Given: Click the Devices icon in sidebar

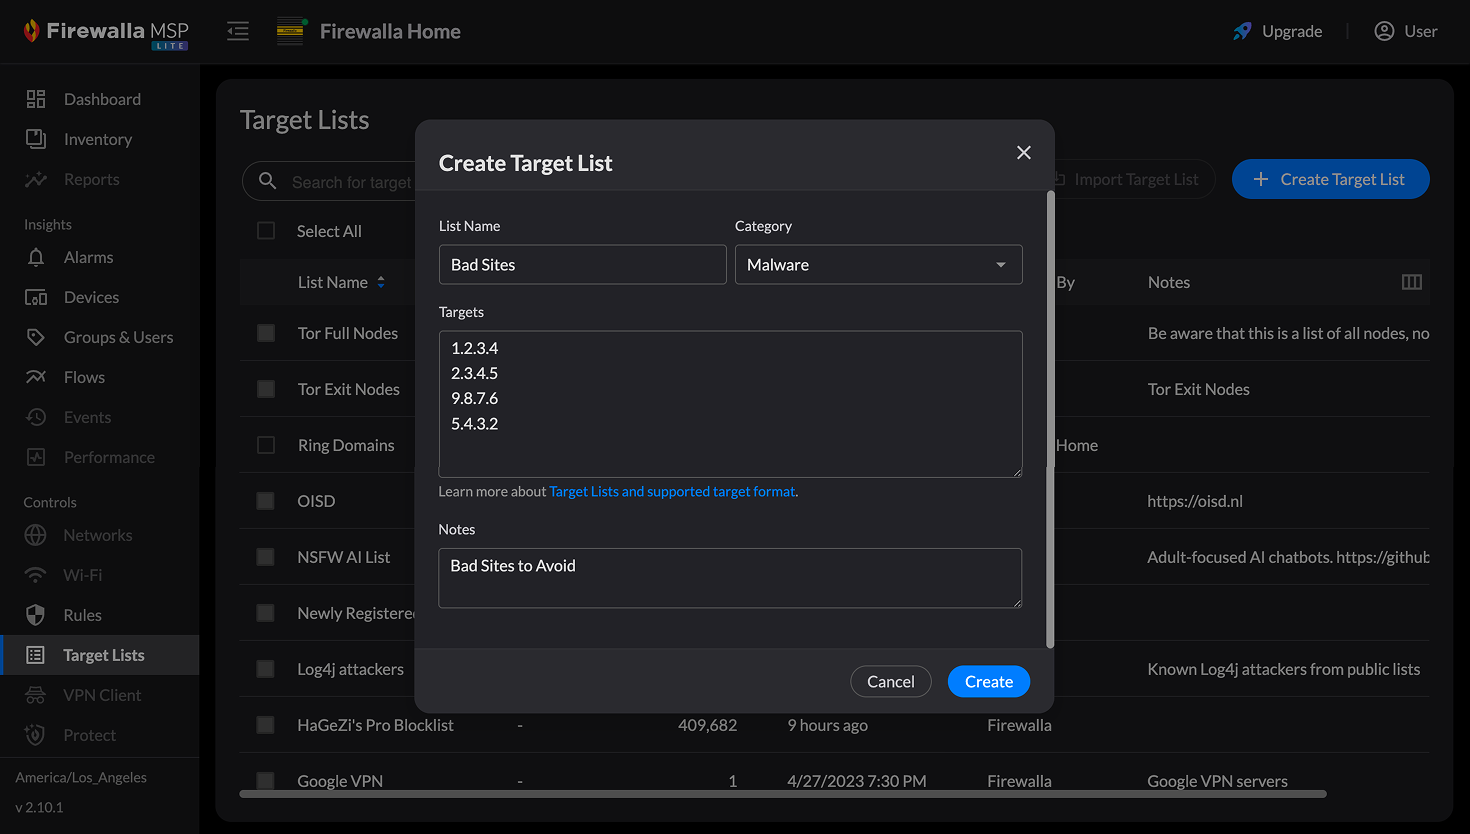Looking at the screenshot, I should [x=36, y=297].
